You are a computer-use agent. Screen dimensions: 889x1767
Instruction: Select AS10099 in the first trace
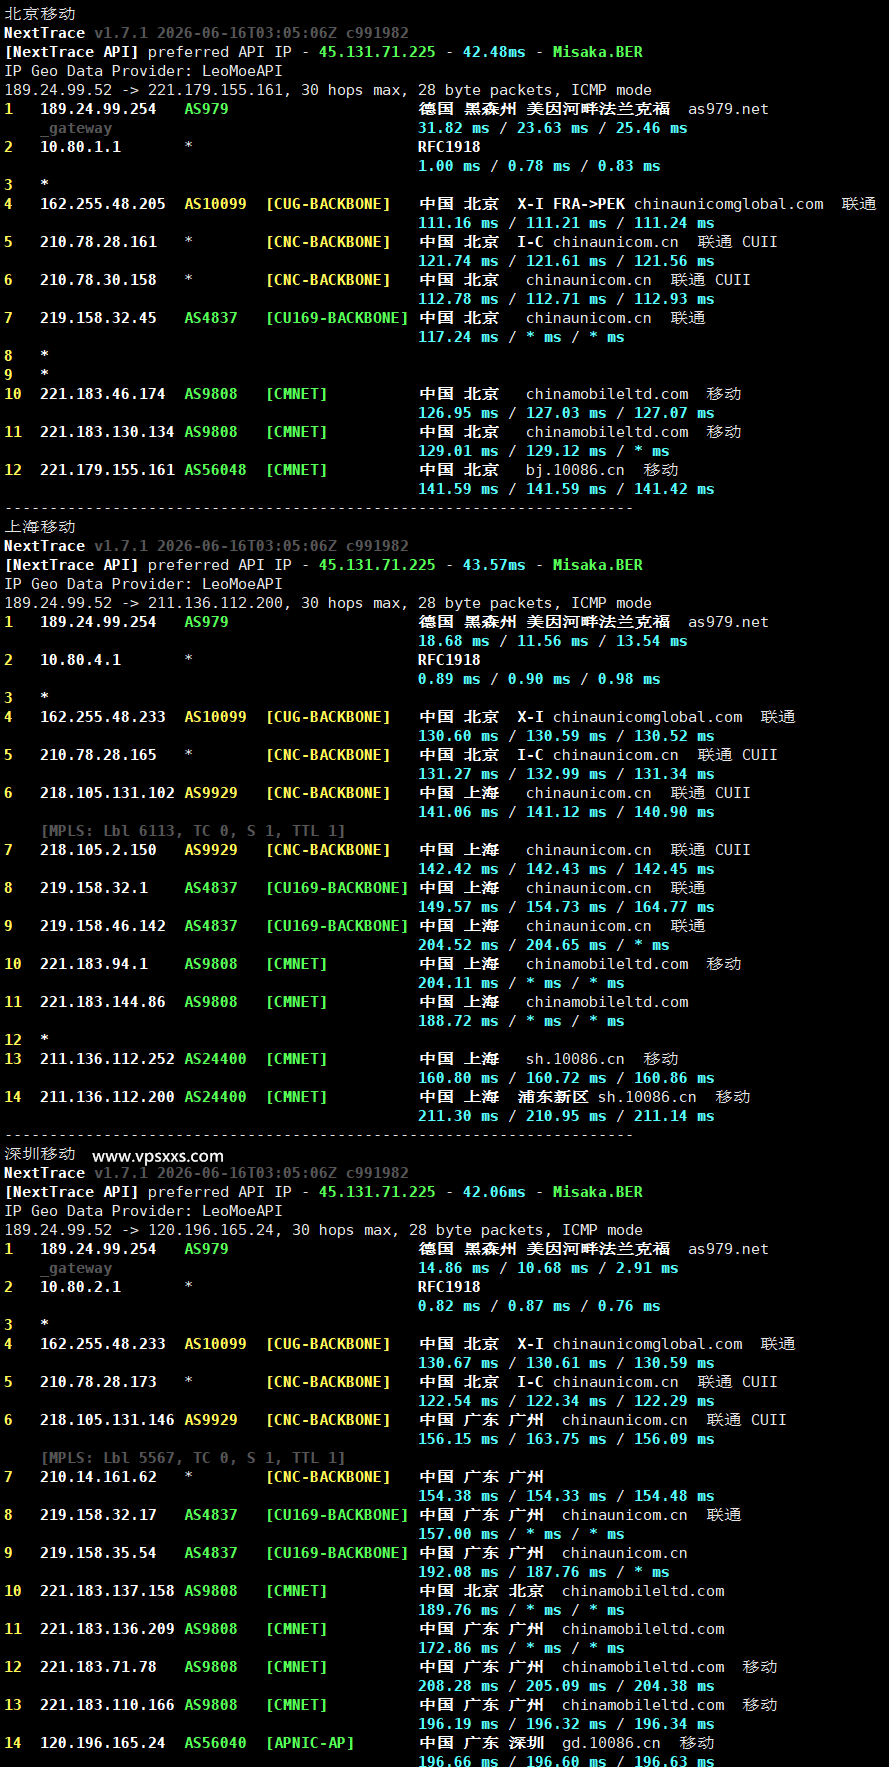click(x=215, y=204)
